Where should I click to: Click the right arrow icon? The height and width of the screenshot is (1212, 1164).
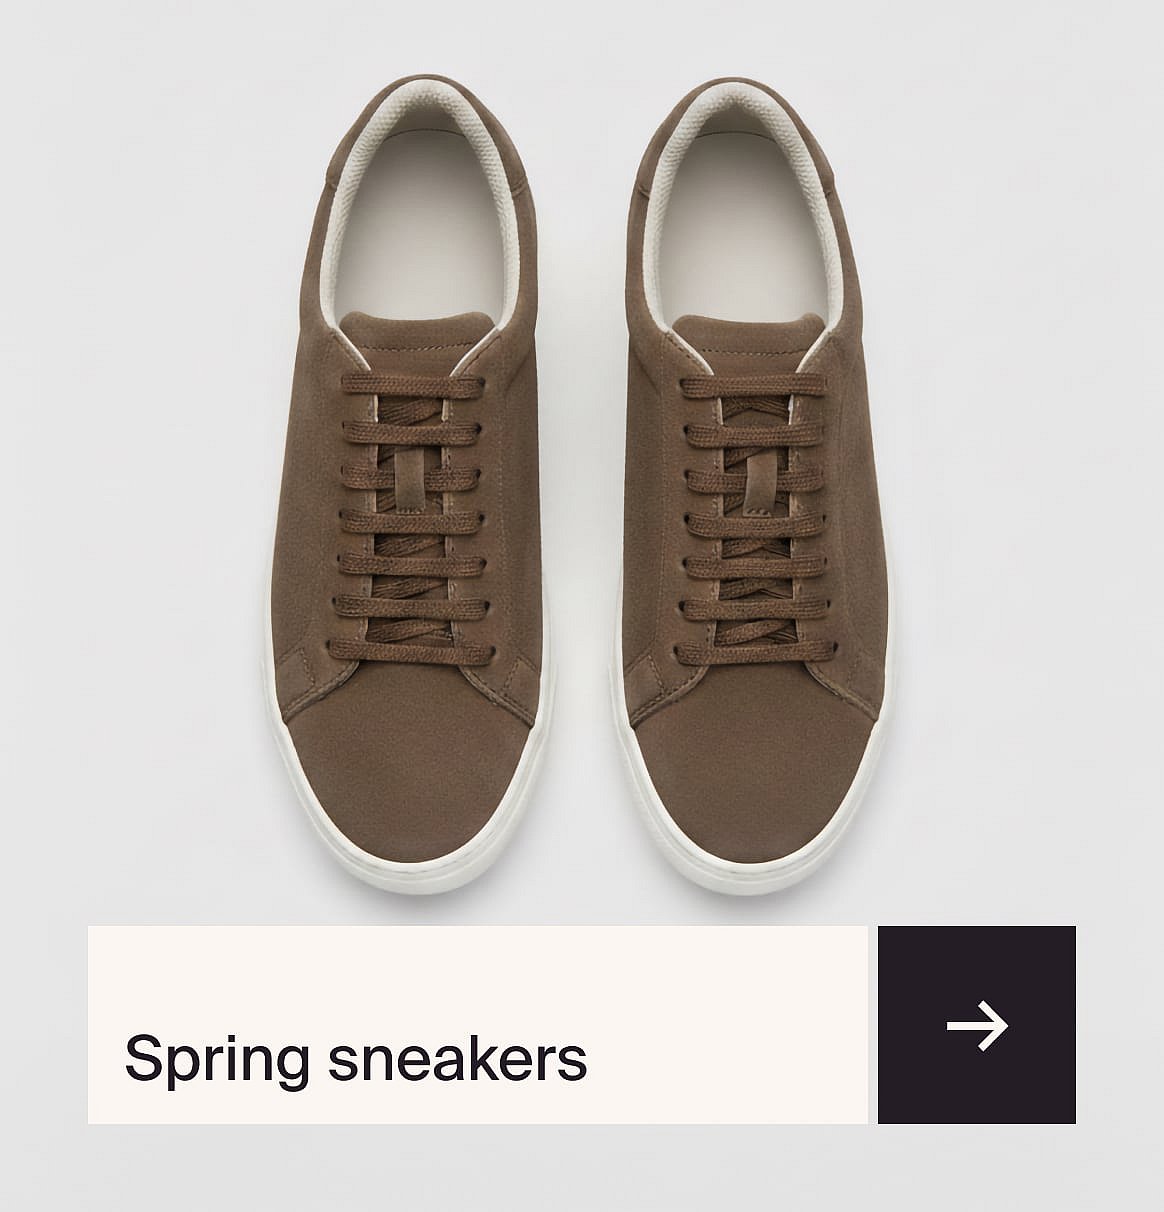tap(977, 1025)
